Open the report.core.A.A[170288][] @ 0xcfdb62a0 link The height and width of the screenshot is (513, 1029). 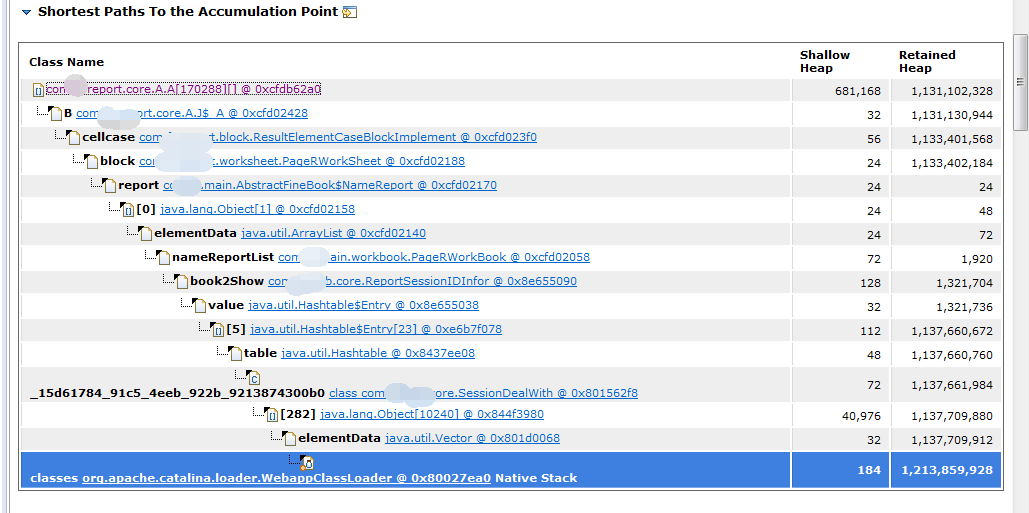pyautogui.click(x=183, y=89)
